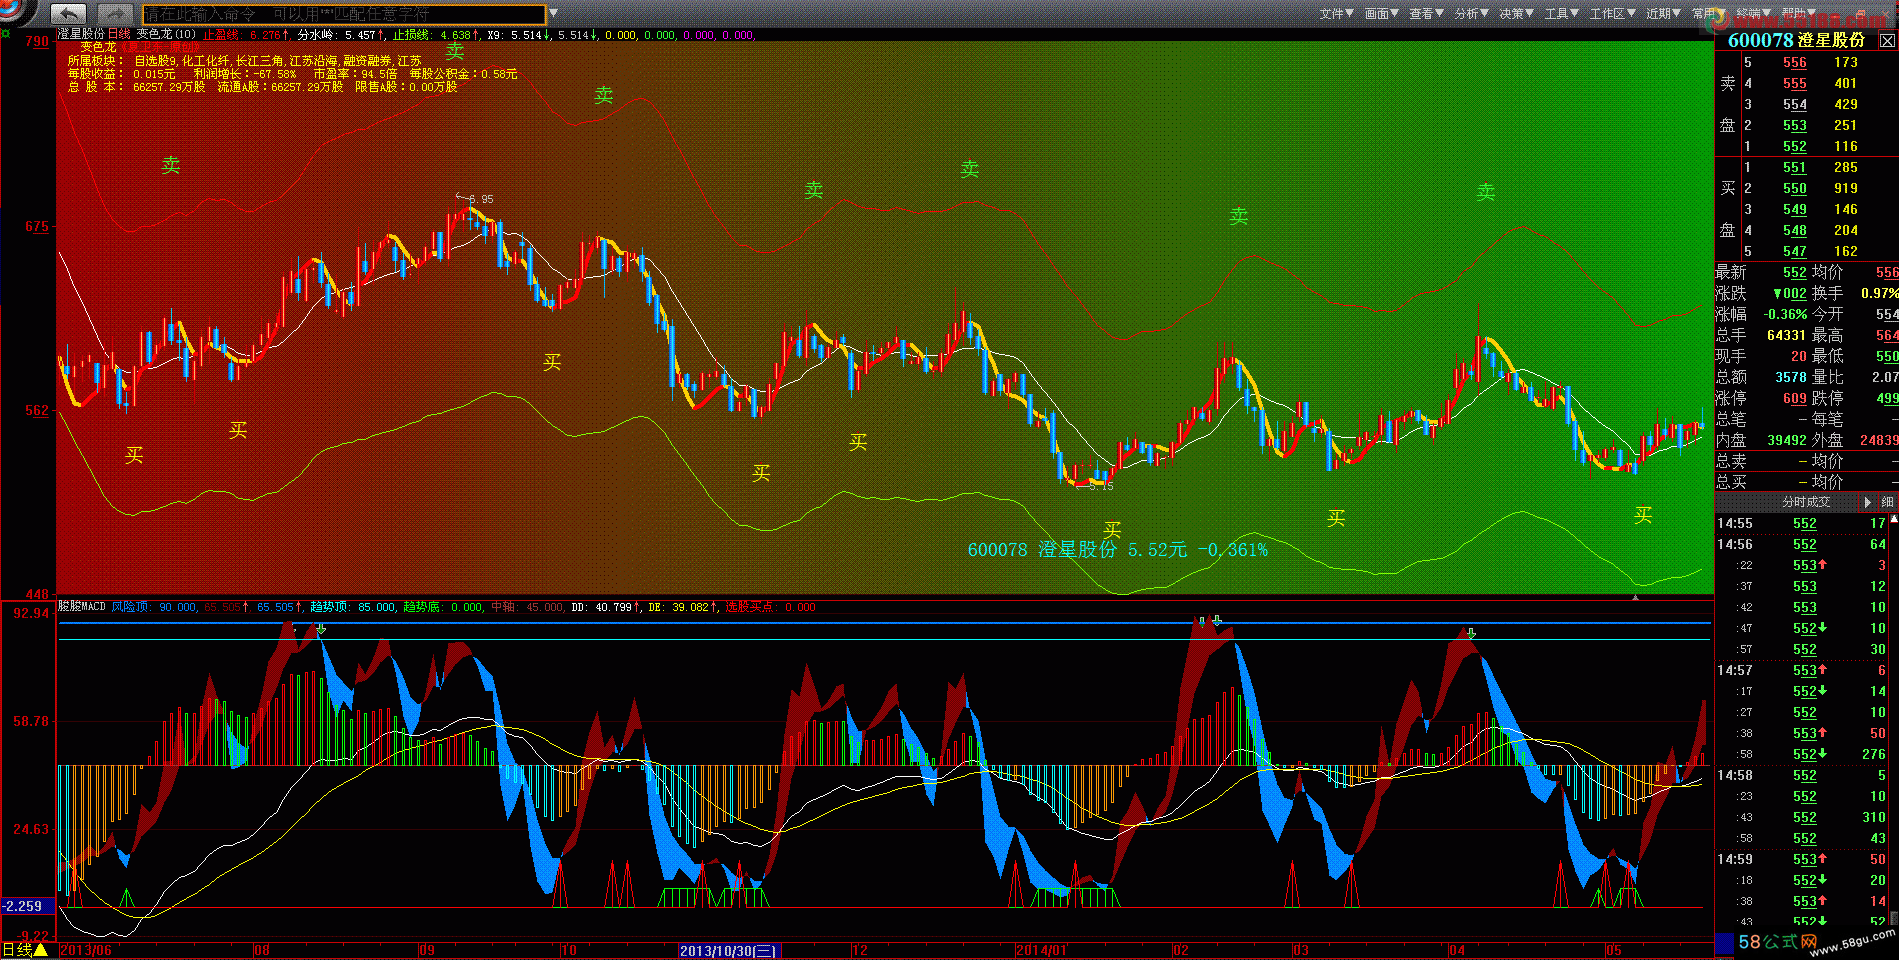Click the 内盘 39492 value
This screenshot has height=960, width=1899.
point(1786,440)
